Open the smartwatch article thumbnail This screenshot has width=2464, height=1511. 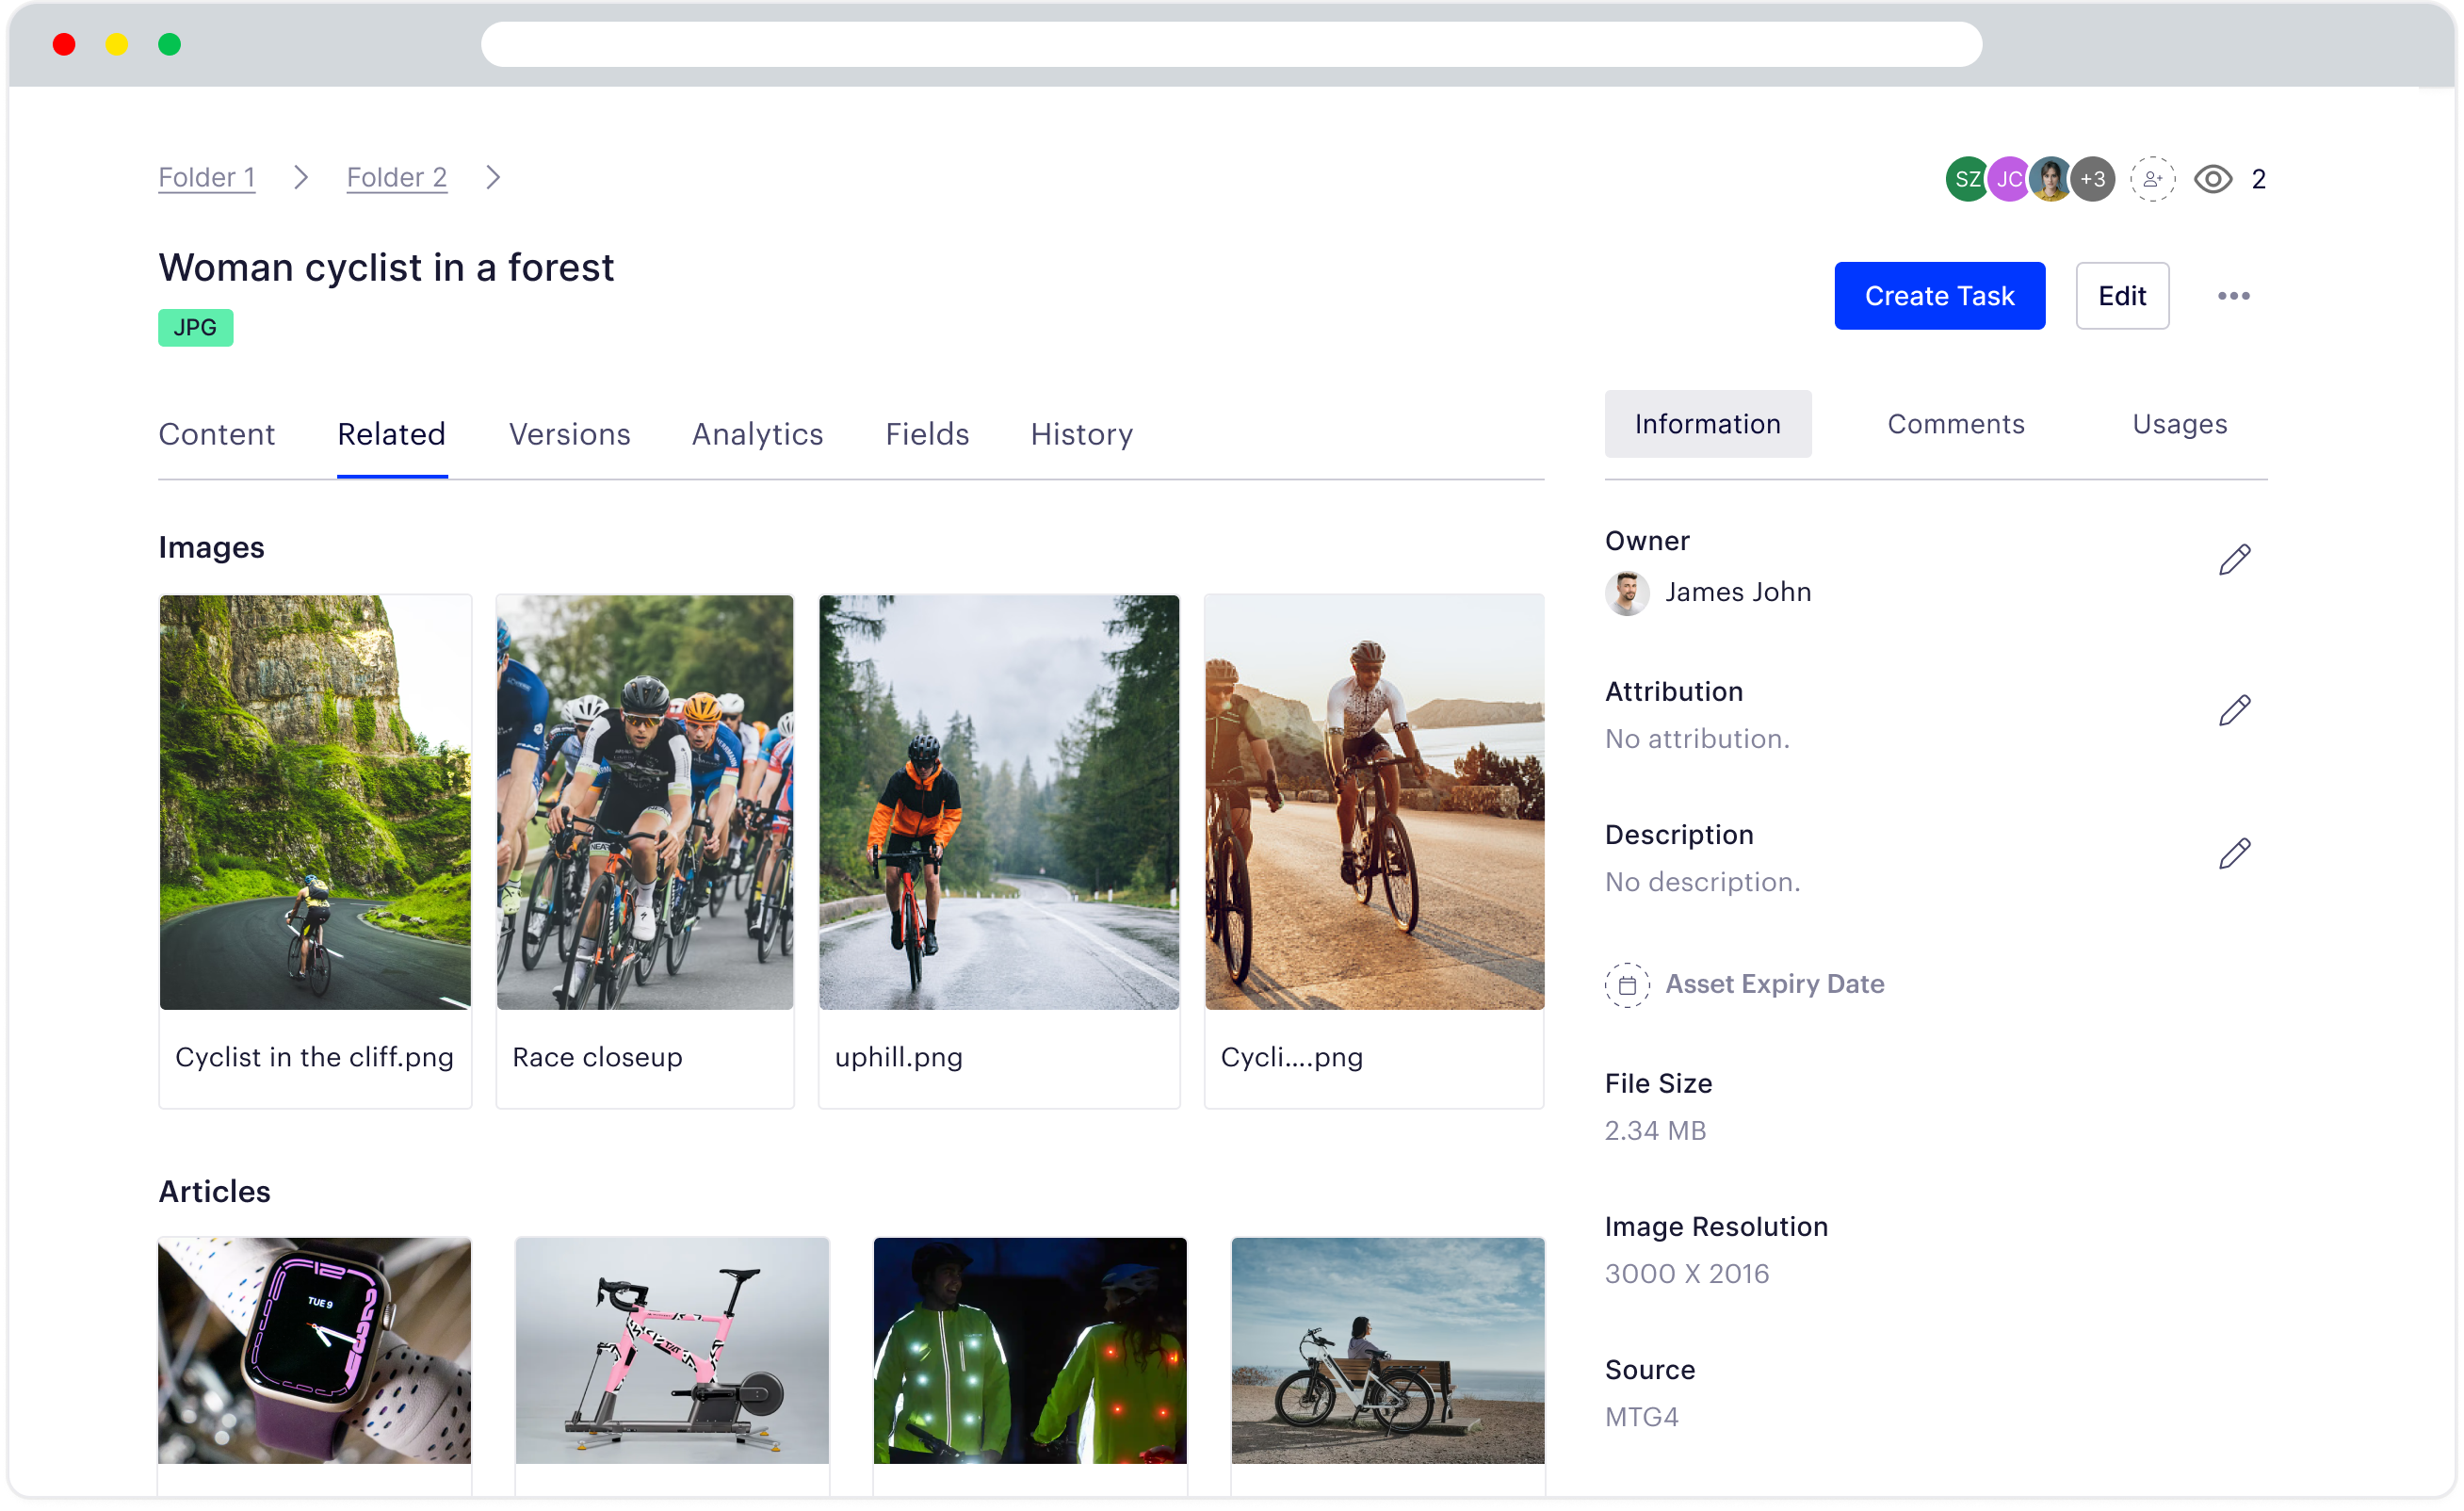[315, 1351]
